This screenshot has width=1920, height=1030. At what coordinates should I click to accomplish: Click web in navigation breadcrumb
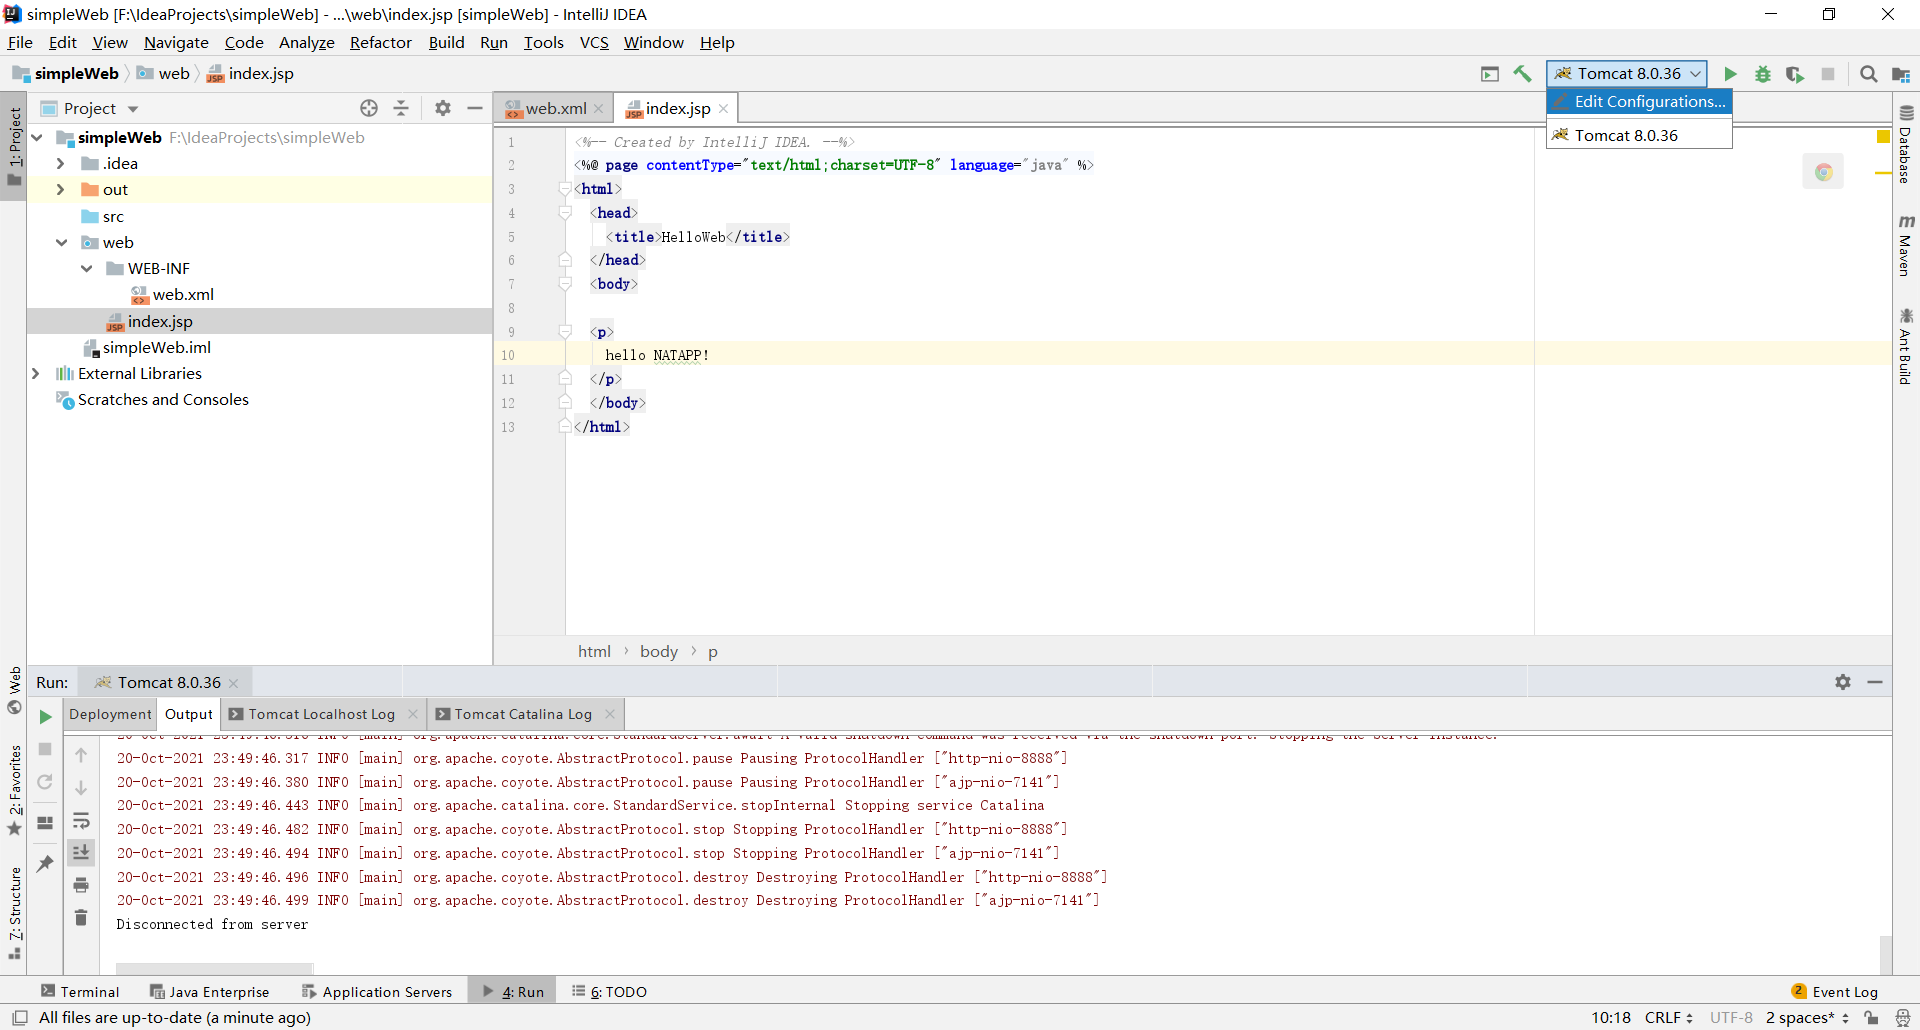click(x=173, y=73)
